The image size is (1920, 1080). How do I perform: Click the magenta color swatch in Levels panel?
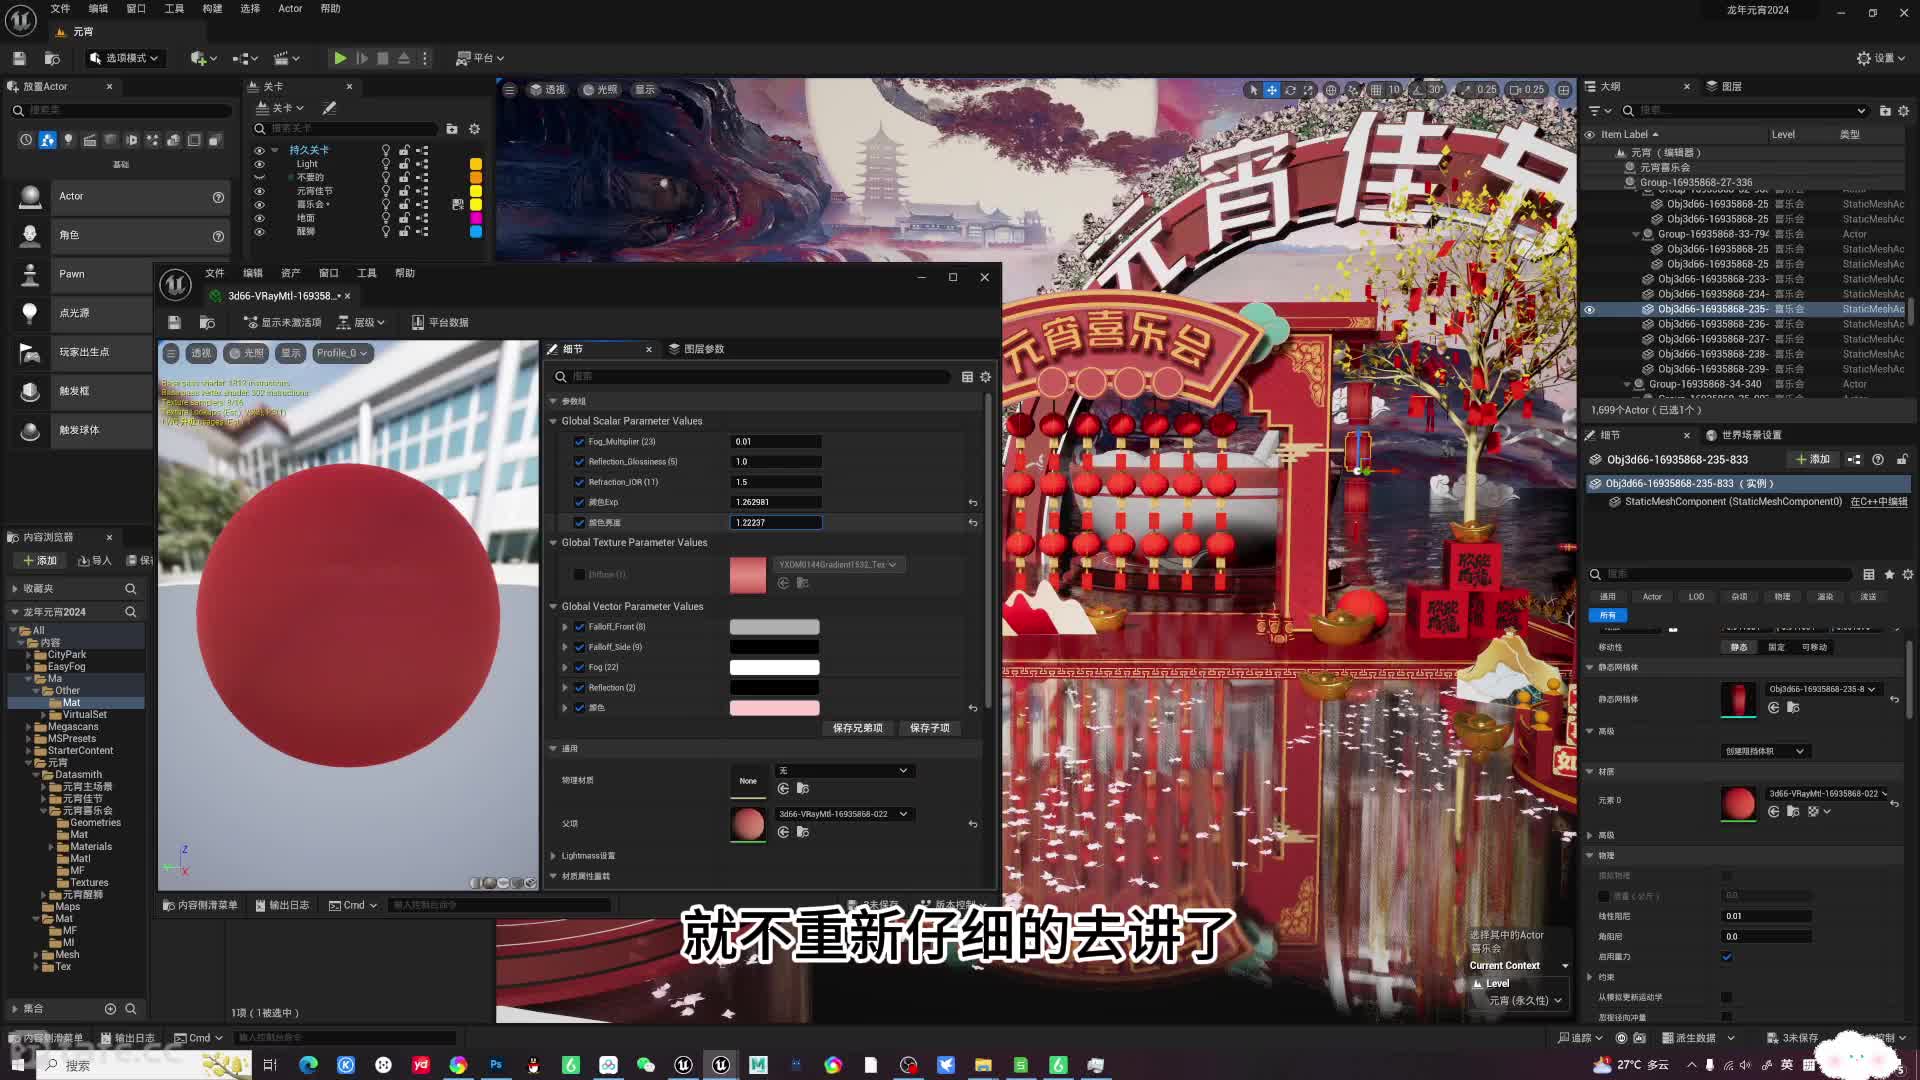(476, 218)
